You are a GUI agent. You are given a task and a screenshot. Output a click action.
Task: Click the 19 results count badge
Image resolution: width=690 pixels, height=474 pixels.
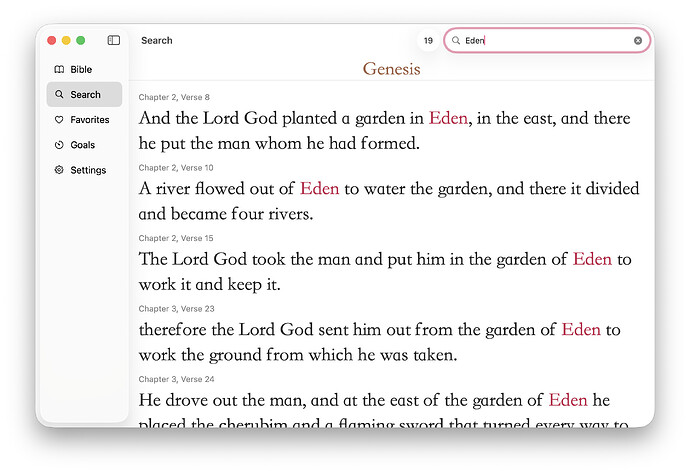pyautogui.click(x=428, y=41)
